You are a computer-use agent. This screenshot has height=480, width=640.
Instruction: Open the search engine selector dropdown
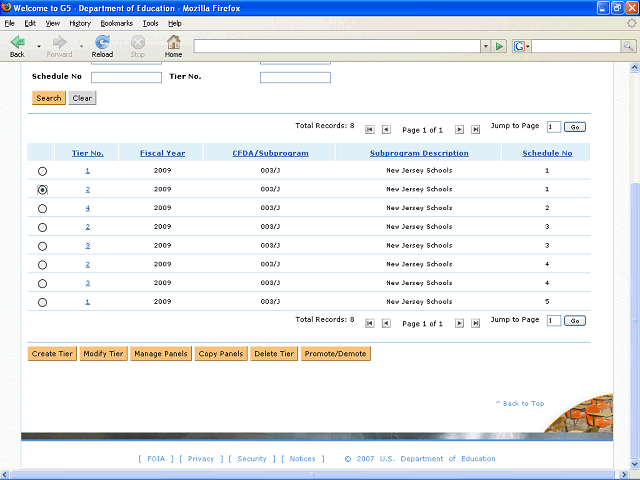(521, 46)
